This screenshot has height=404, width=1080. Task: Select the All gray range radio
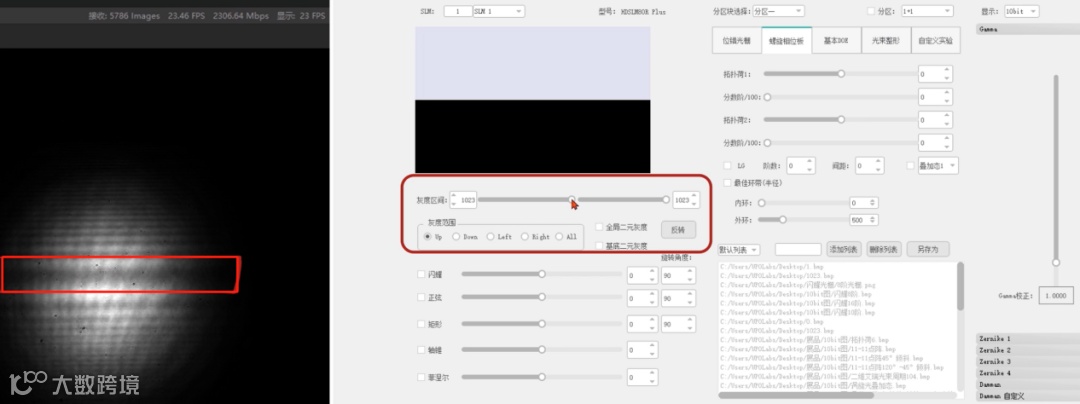pyautogui.click(x=559, y=237)
